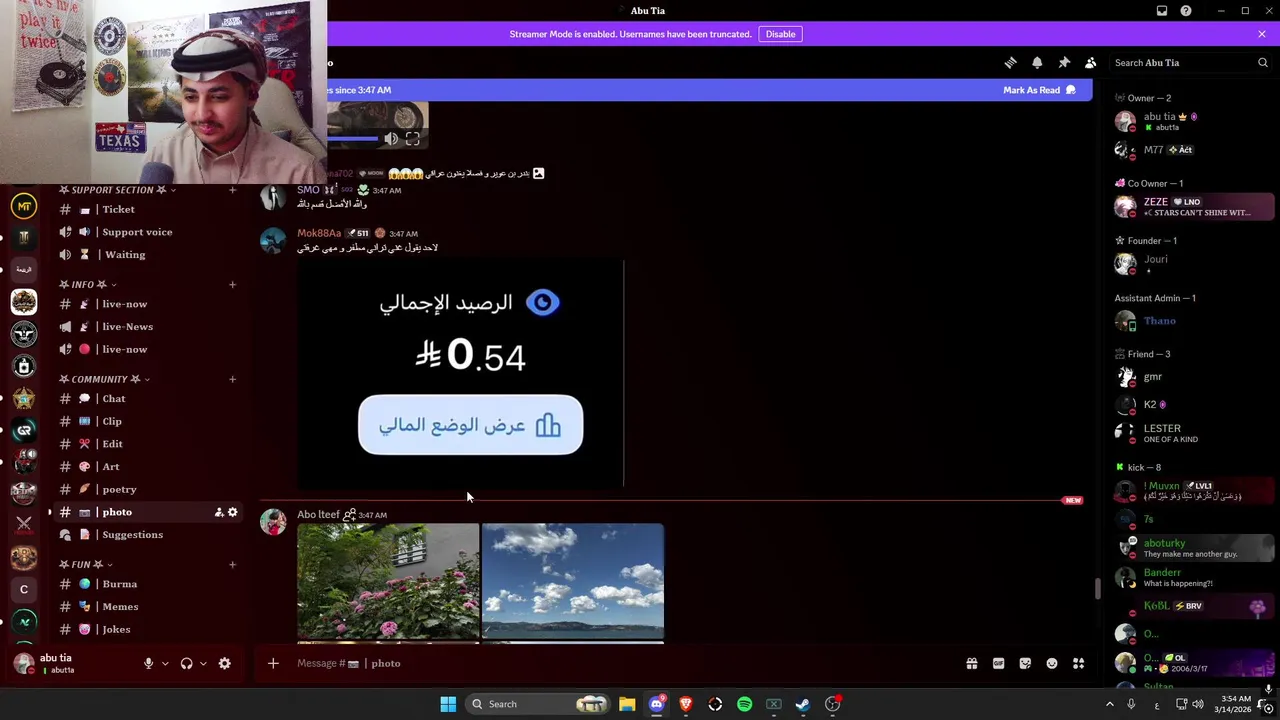Open the Threads icon in channel header

tap(1010, 62)
